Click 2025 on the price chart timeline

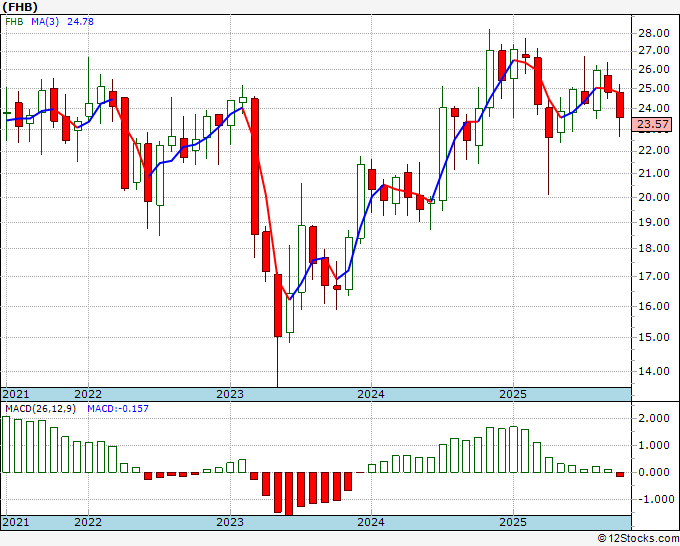[x=513, y=394]
